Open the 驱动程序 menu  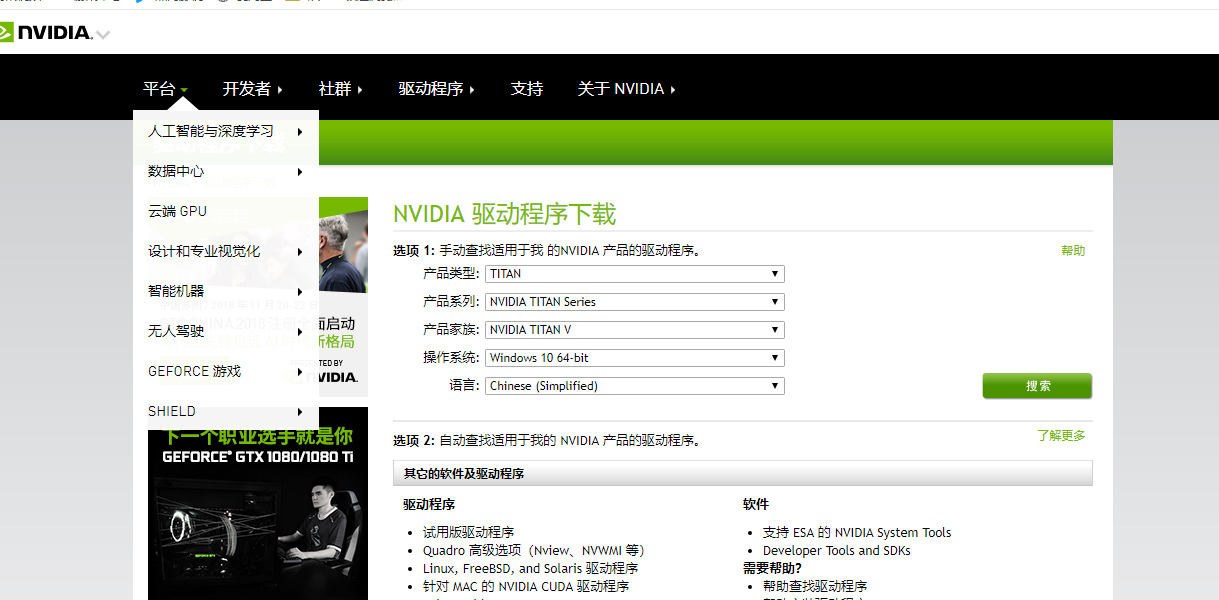point(436,89)
